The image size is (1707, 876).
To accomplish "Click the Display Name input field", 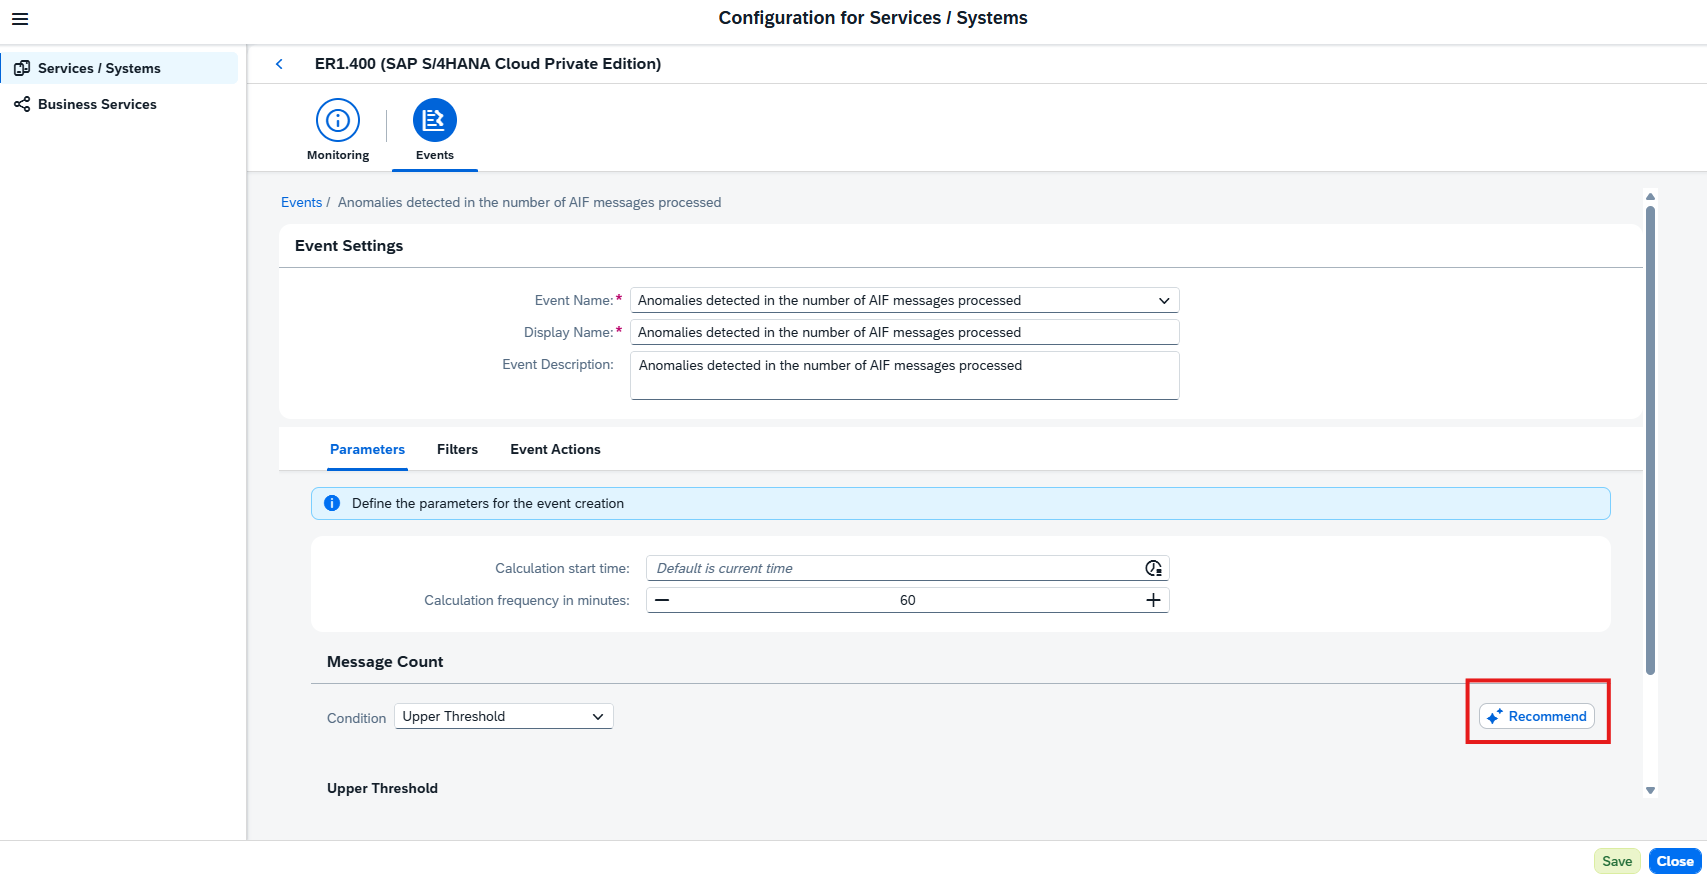I will tap(905, 332).
